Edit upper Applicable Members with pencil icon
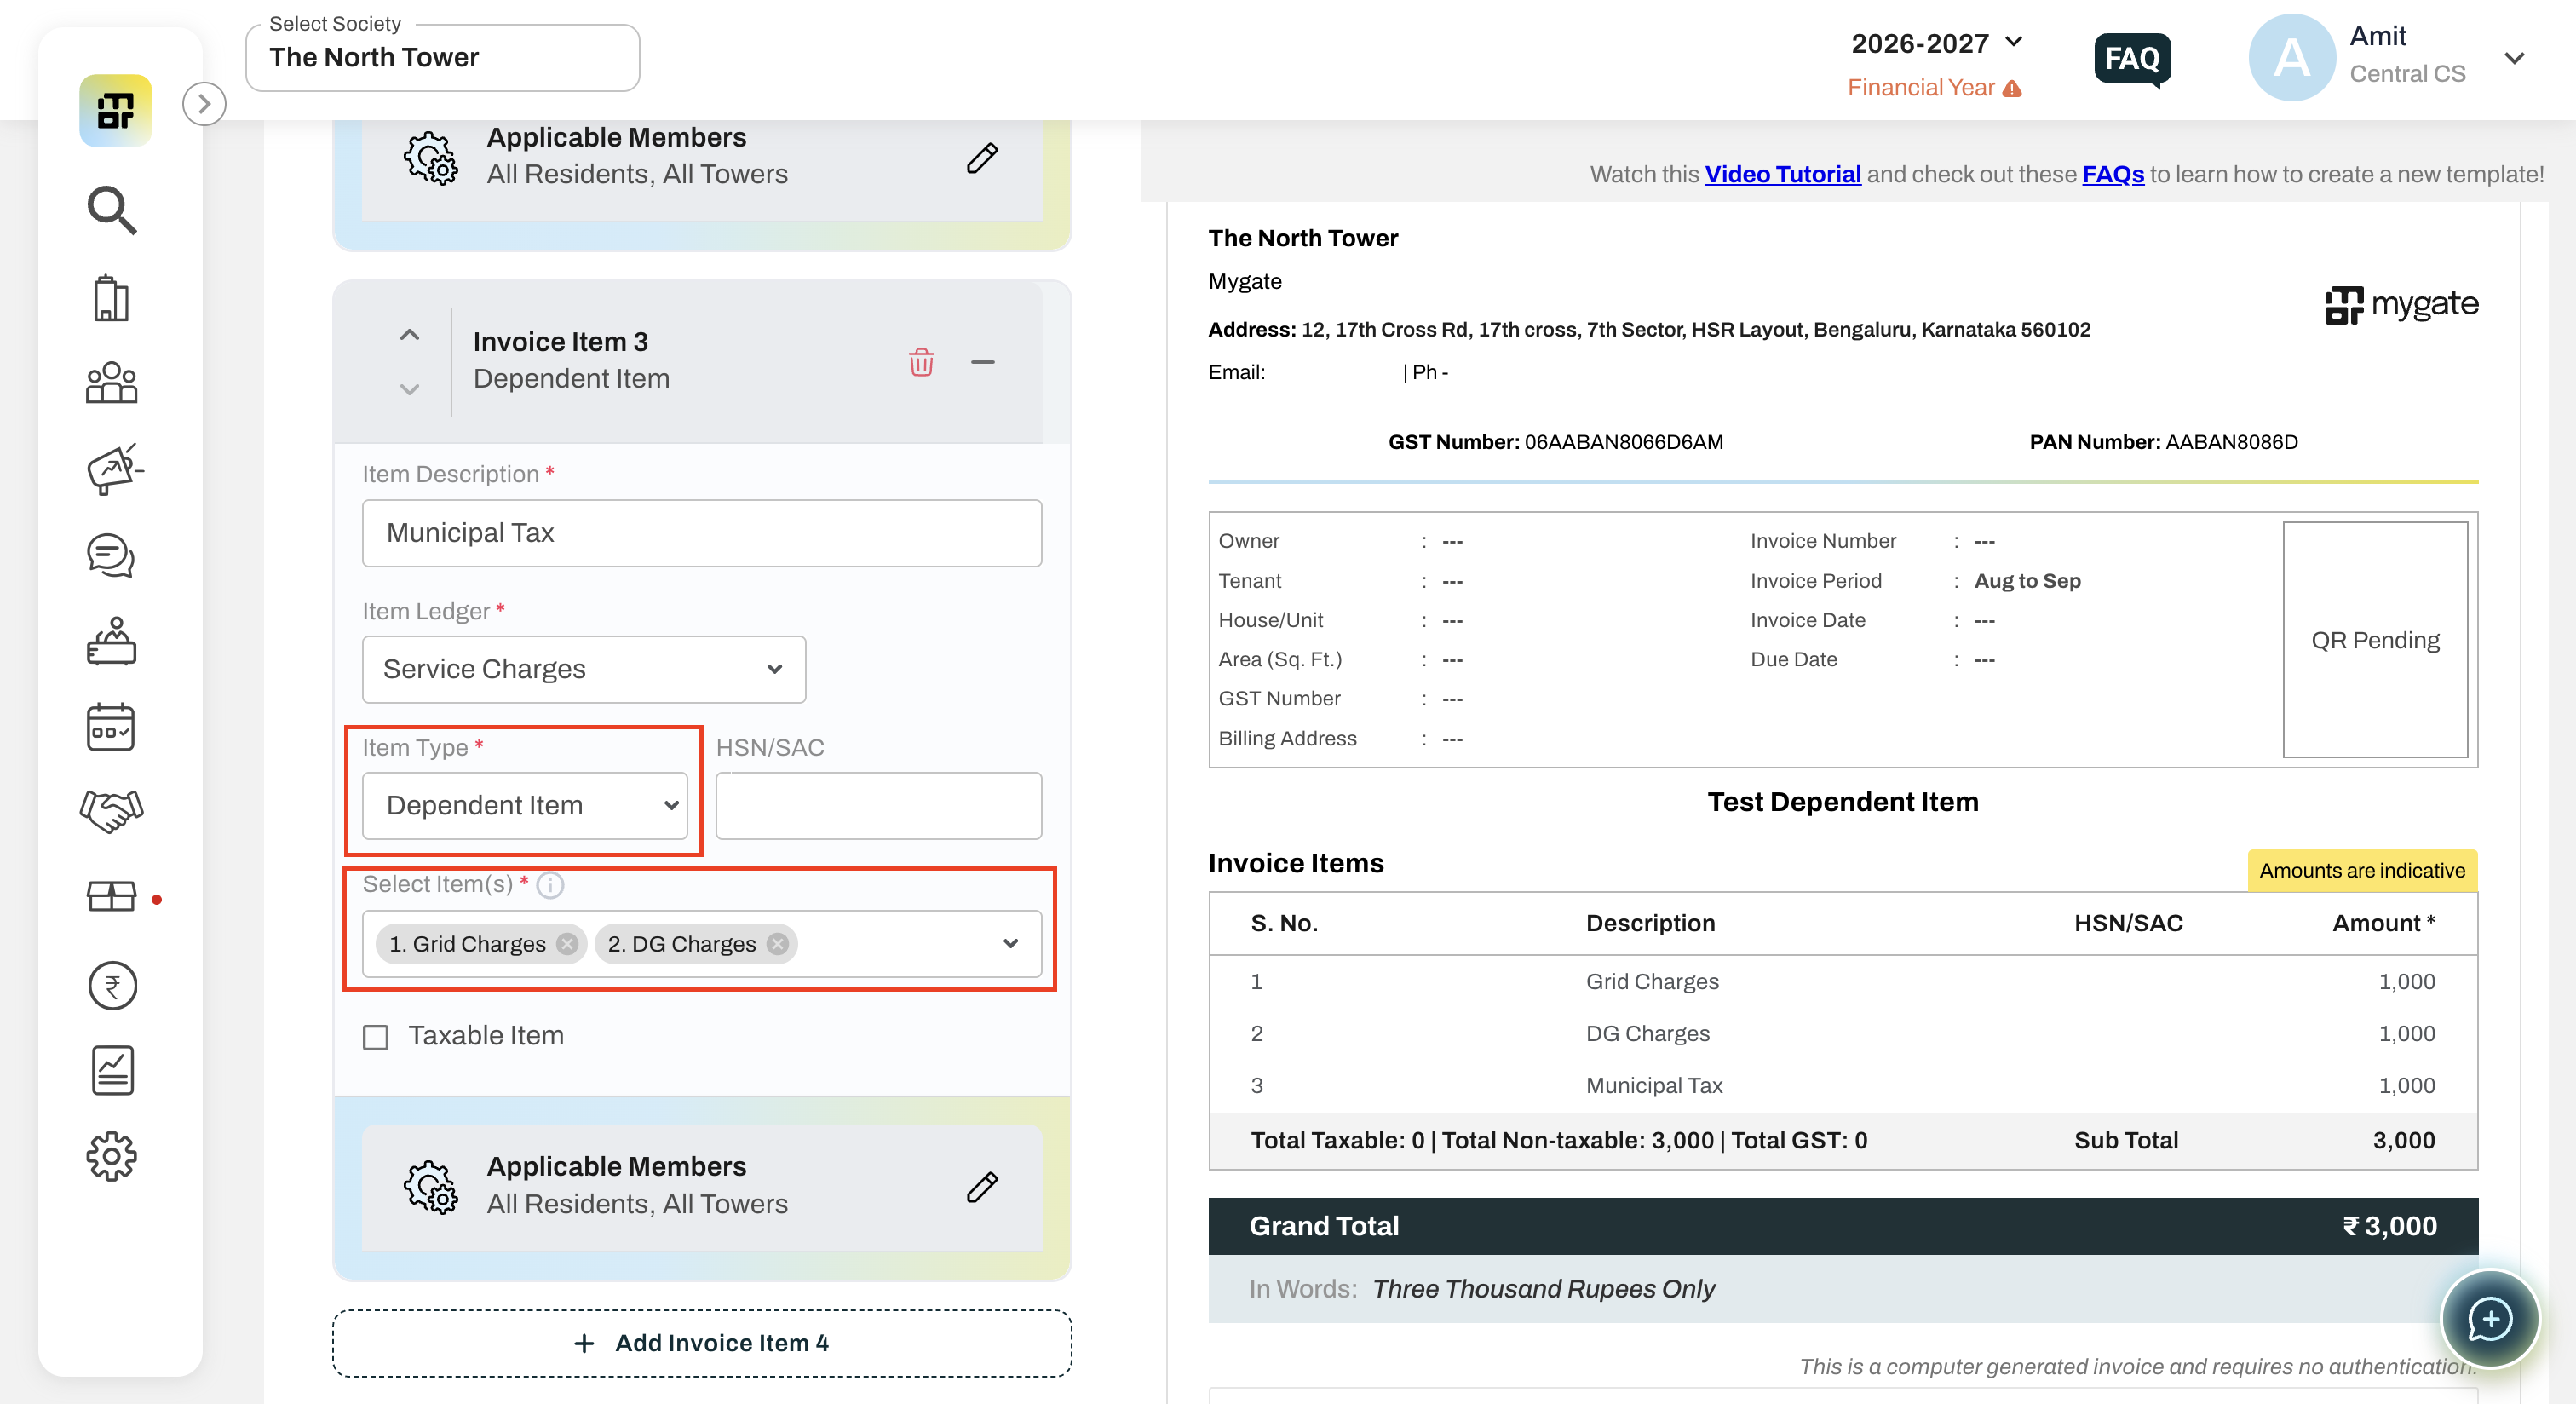Image resolution: width=2576 pixels, height=1404 pixels. [982, 157]
